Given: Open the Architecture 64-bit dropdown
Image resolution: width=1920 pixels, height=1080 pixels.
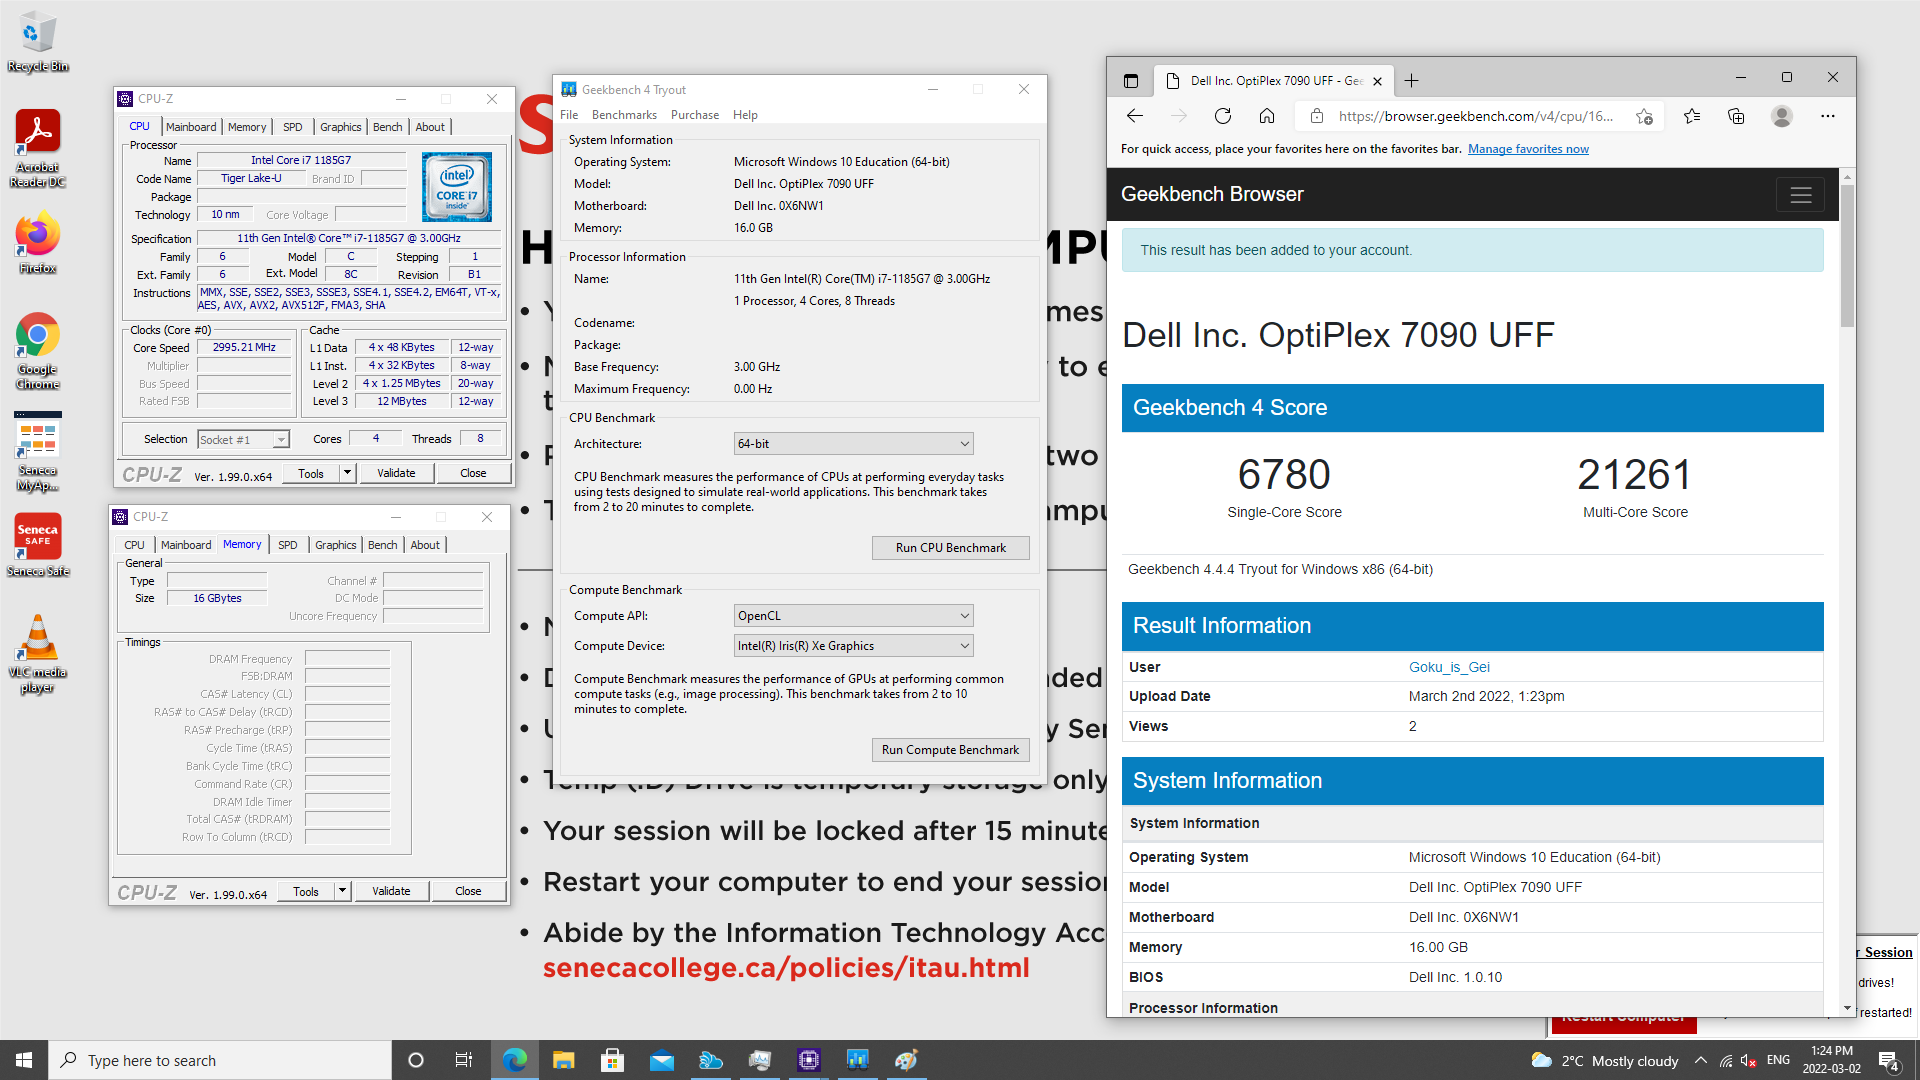Looking at the screenshot, I should [x=853, y=444].
